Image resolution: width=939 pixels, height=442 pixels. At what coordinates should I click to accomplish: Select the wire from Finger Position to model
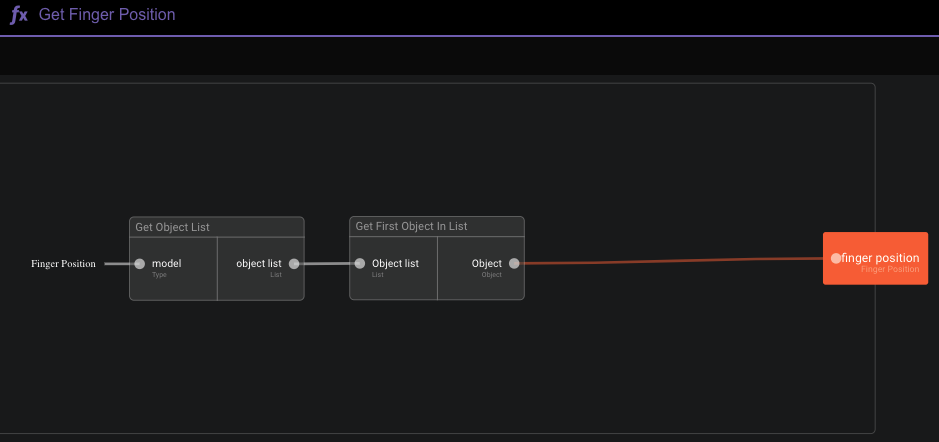pos(118,264)
